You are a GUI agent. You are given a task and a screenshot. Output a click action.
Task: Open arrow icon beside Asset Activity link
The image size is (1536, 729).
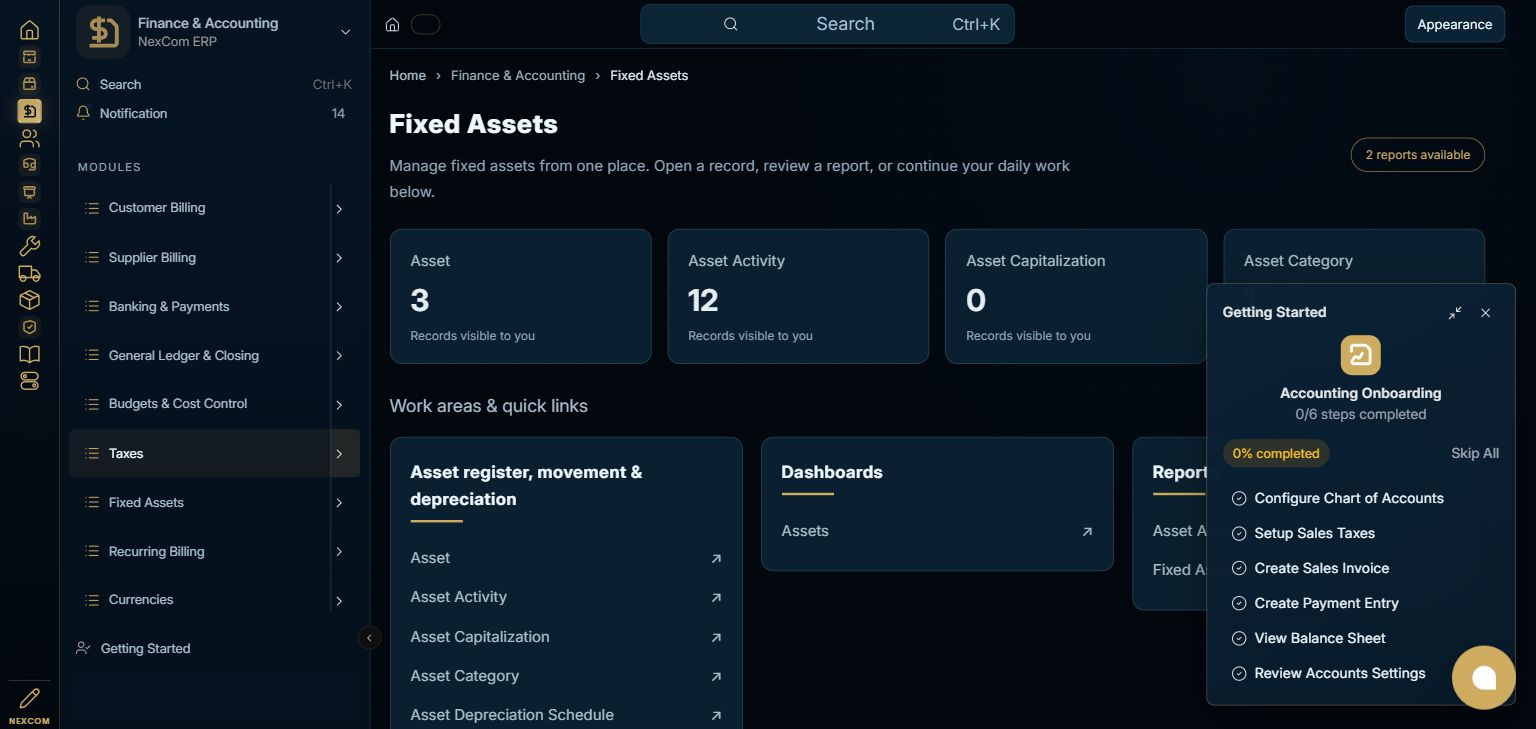[716, 598]
